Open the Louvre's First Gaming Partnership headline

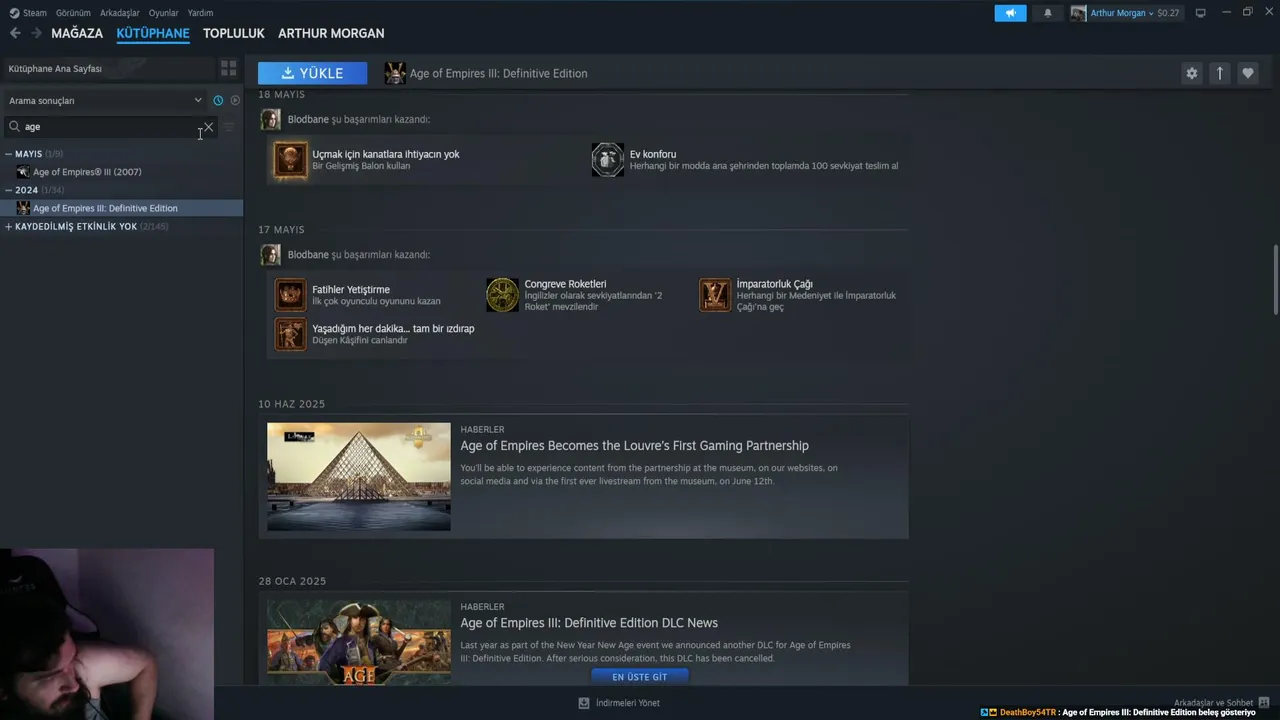point(634,446)
